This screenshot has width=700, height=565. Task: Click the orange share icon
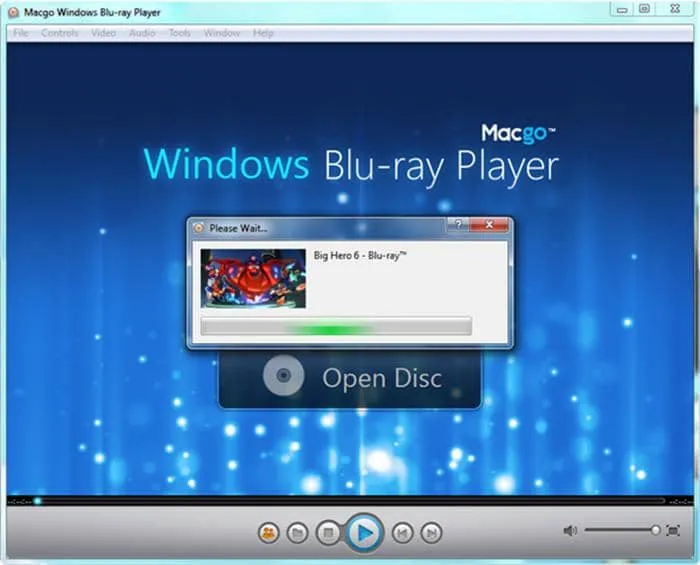tap(268, 533)
